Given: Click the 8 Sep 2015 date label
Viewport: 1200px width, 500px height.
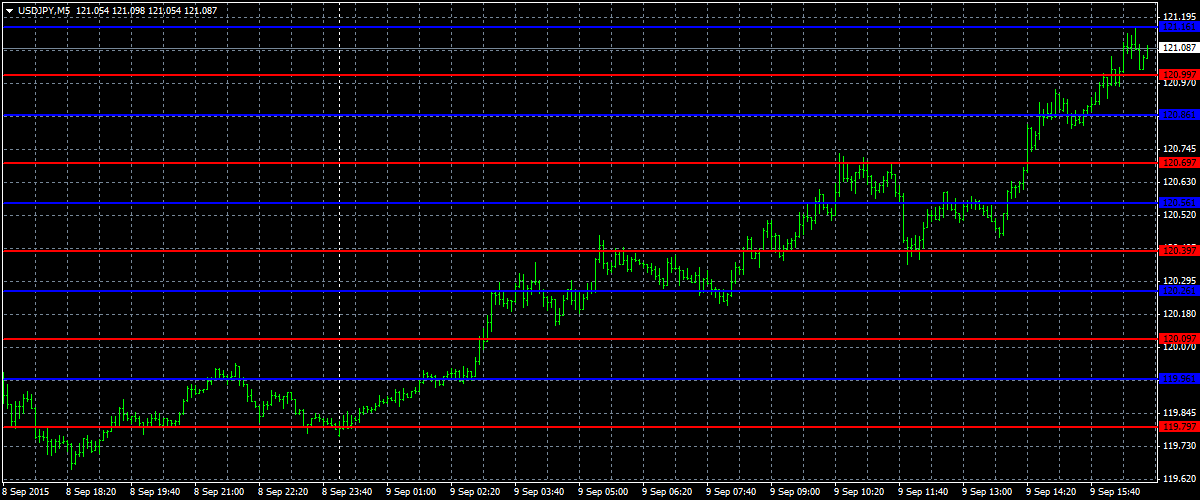Looking at the screenshot, I should point(27,492).
